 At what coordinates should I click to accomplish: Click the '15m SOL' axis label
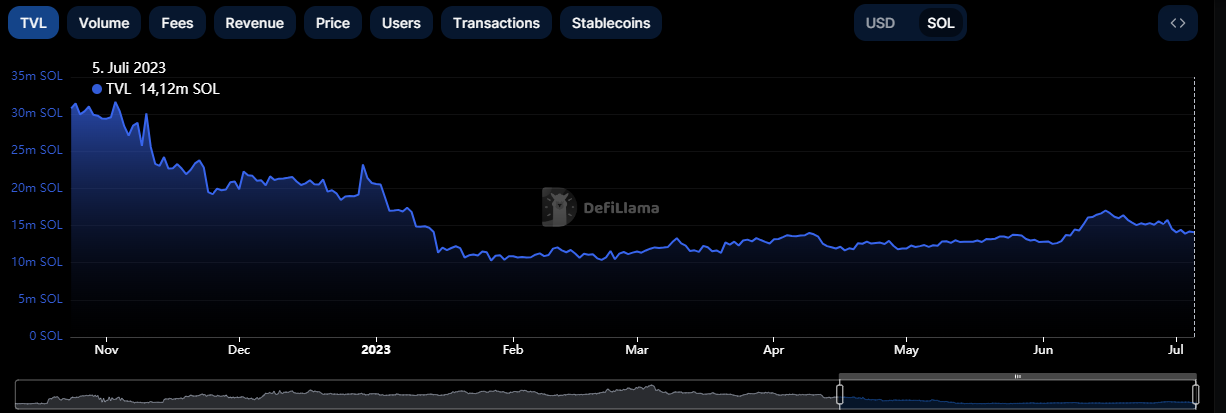tap(37, 225)
